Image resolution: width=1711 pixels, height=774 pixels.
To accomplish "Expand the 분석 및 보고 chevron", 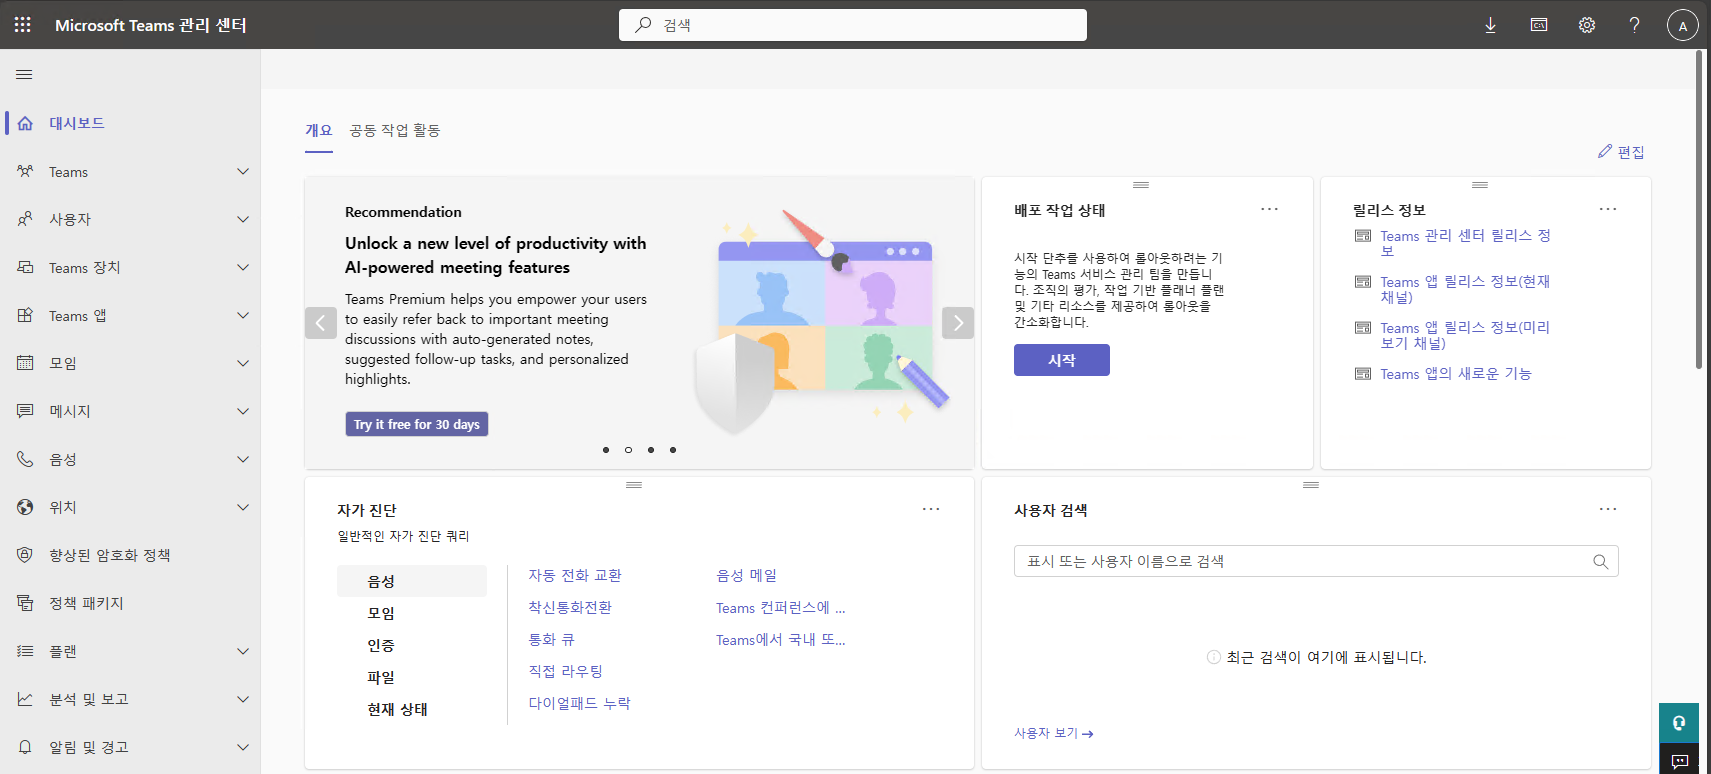I will pos(243,699).
